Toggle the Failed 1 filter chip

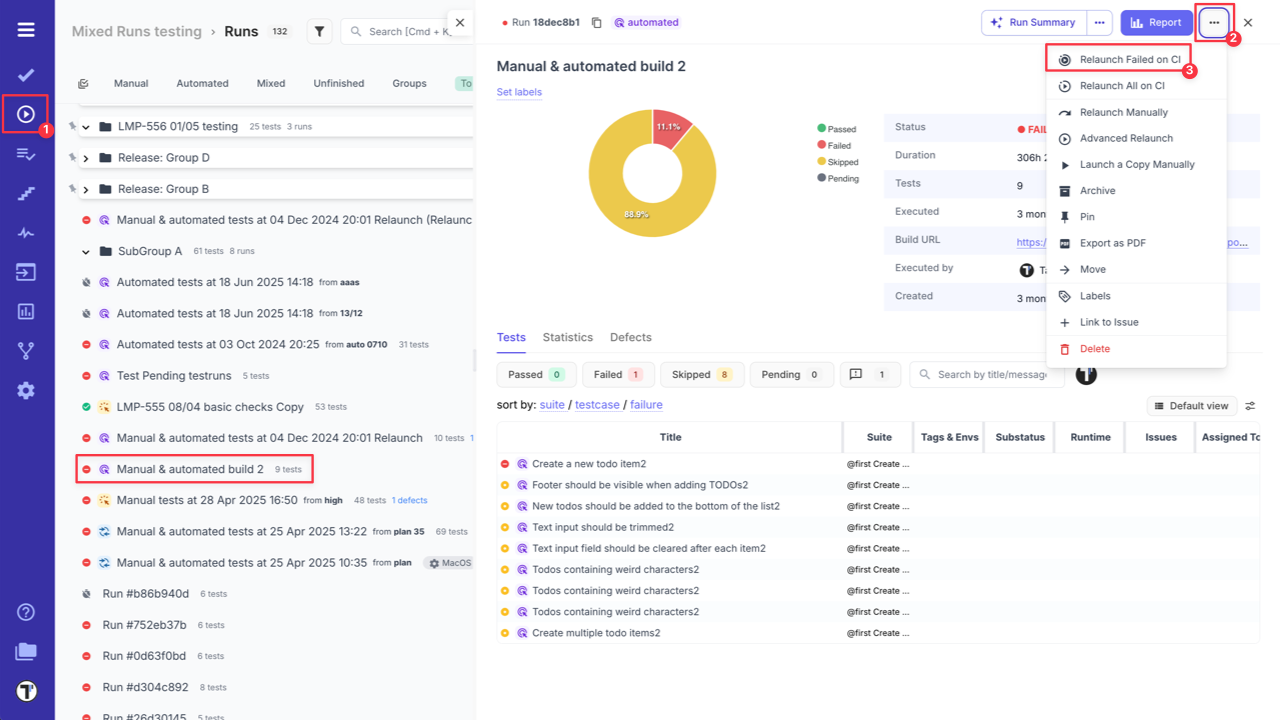pos(618,374)
